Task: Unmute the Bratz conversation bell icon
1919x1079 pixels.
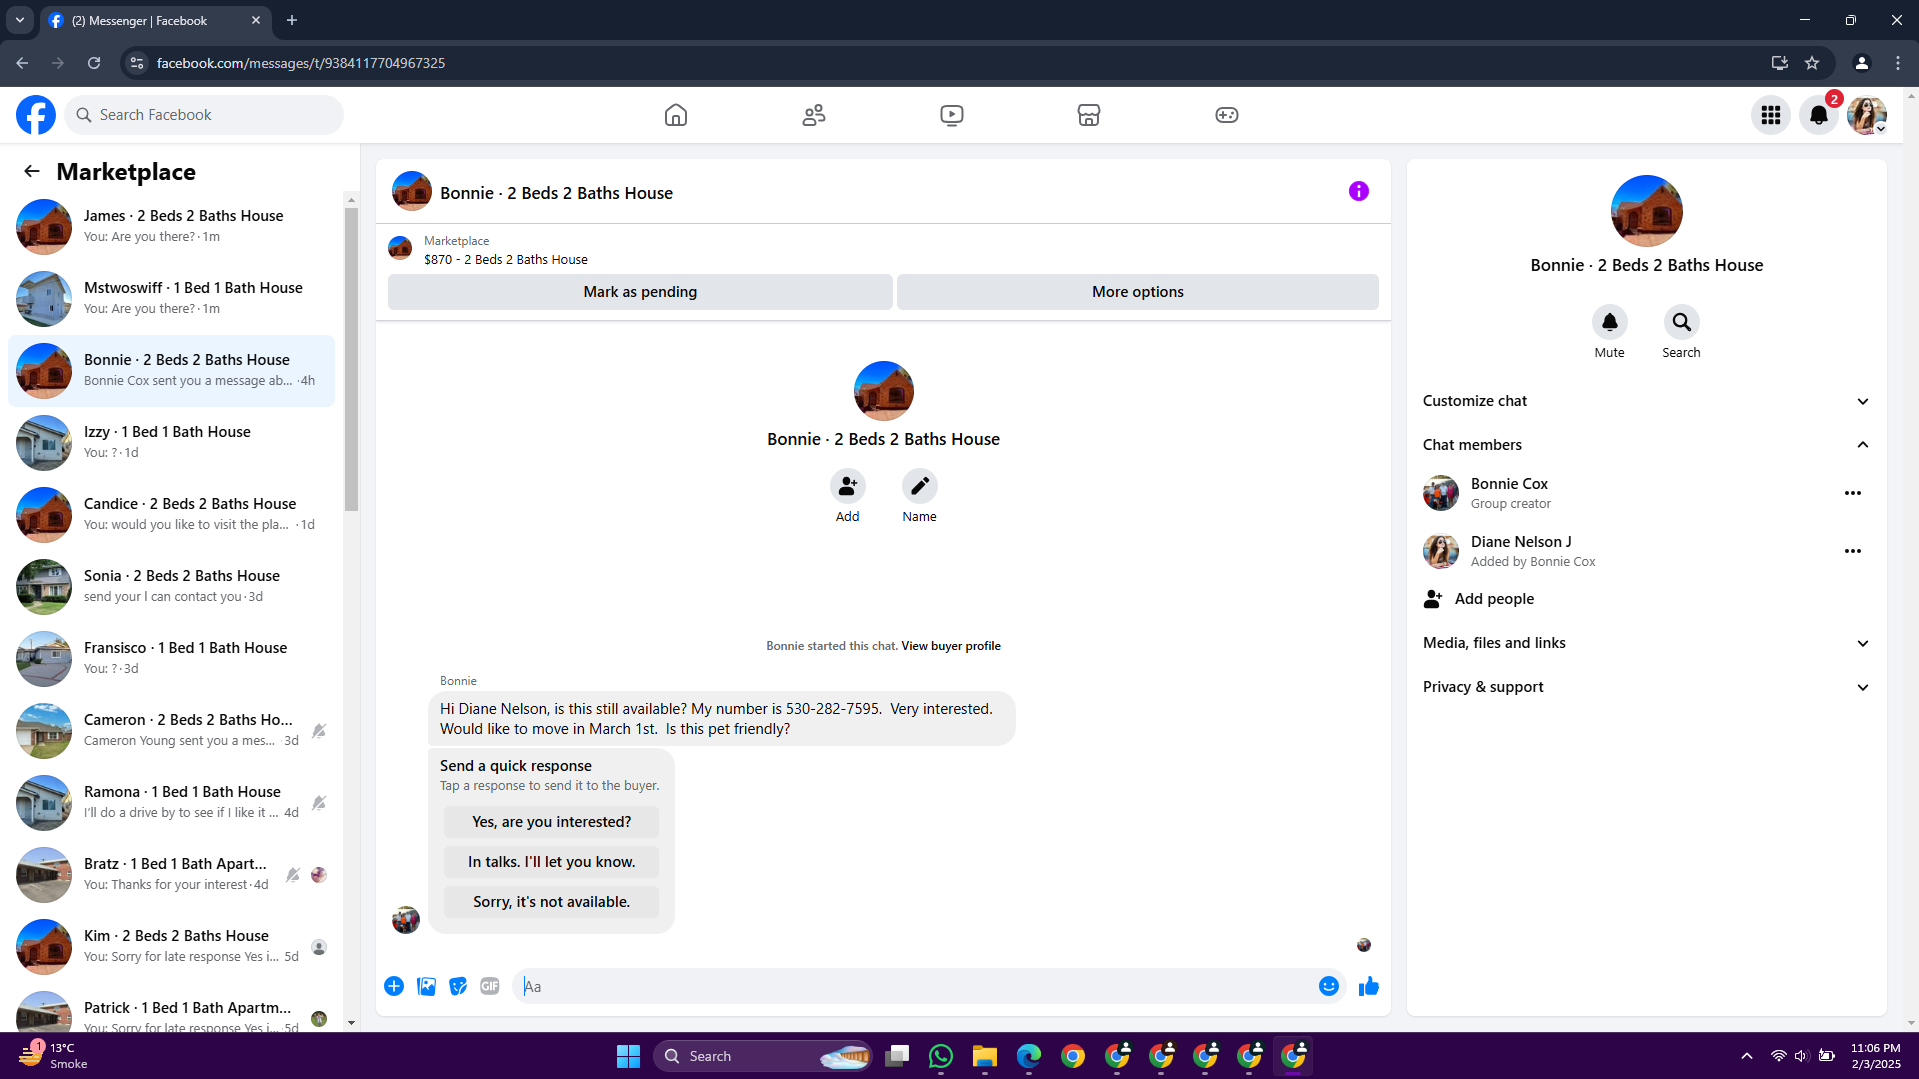Action: (x=293, y=875)
